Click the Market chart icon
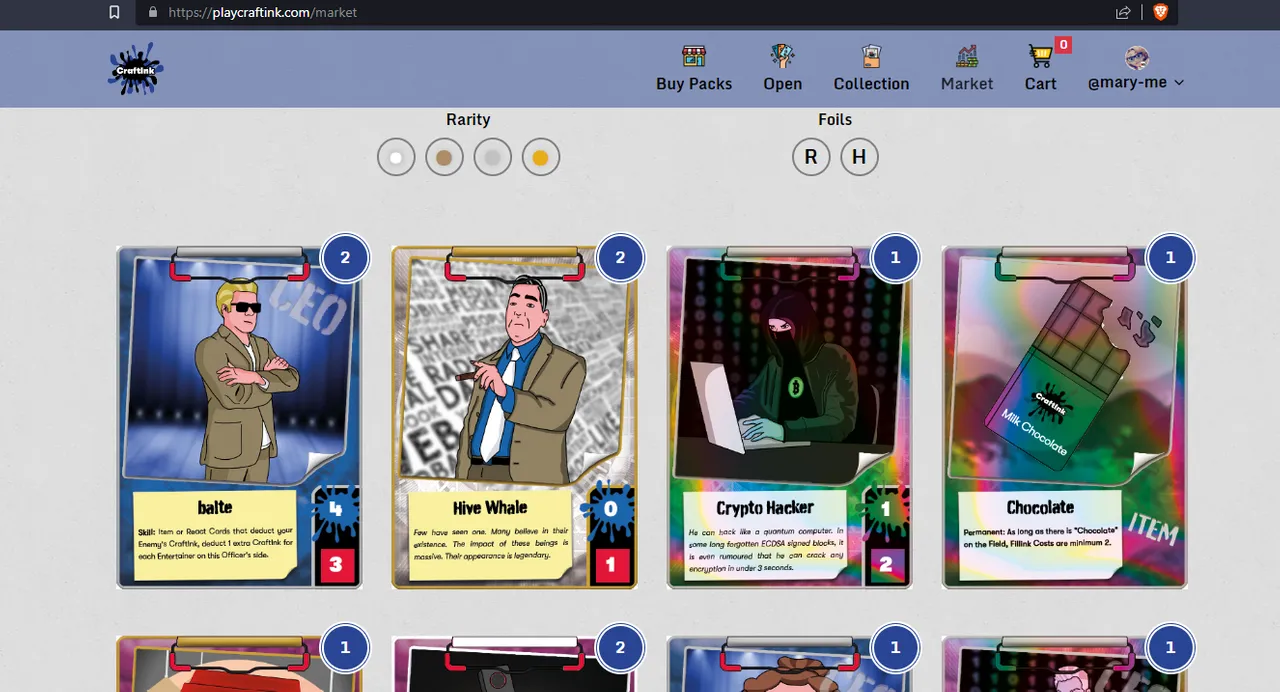The image size is (1280, 692). tap(967, 56)
